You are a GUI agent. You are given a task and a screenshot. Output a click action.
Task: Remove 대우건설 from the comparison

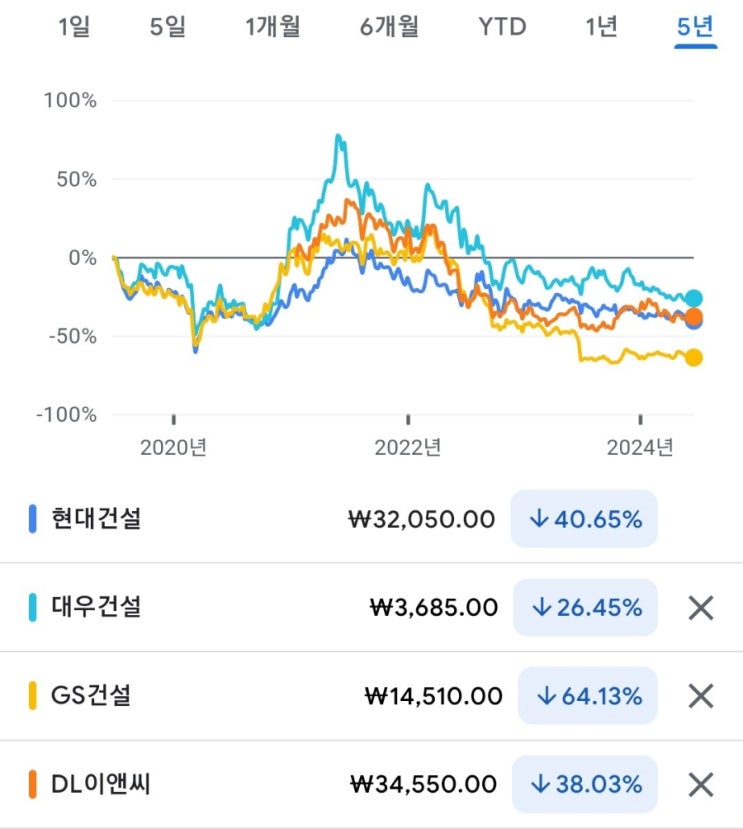coord(701,607)
